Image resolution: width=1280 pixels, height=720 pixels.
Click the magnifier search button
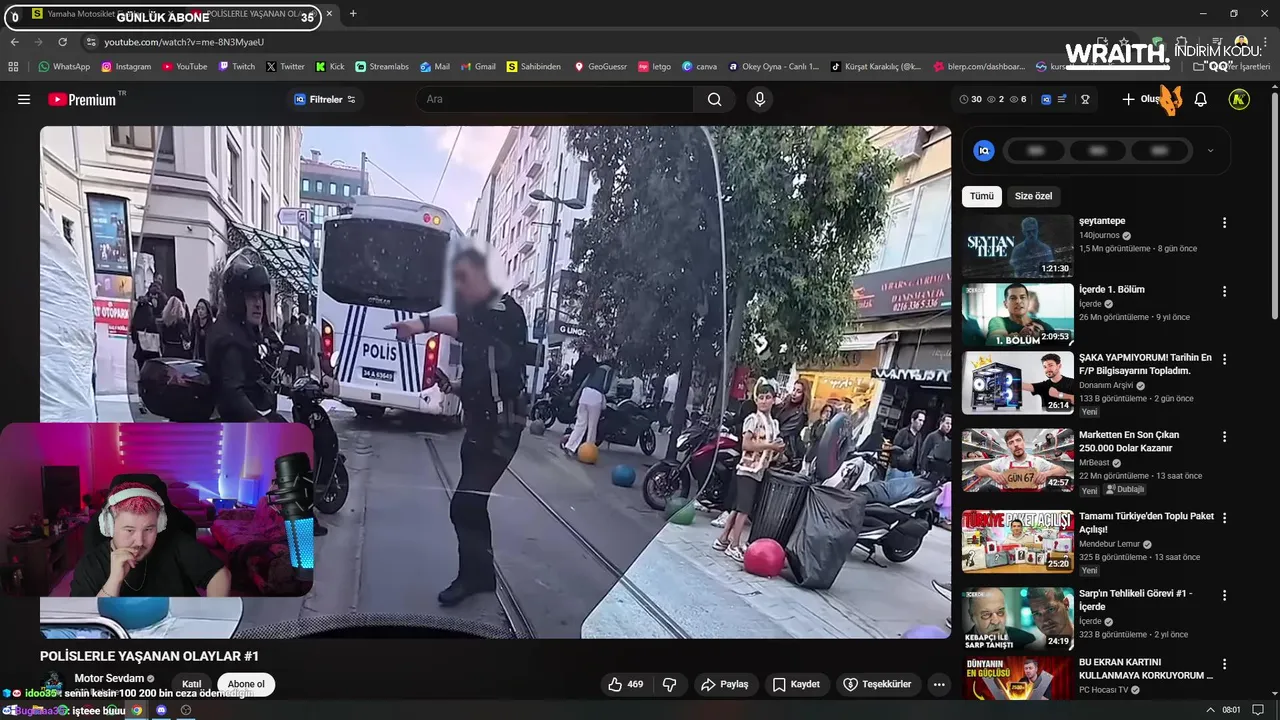(714, 99)
